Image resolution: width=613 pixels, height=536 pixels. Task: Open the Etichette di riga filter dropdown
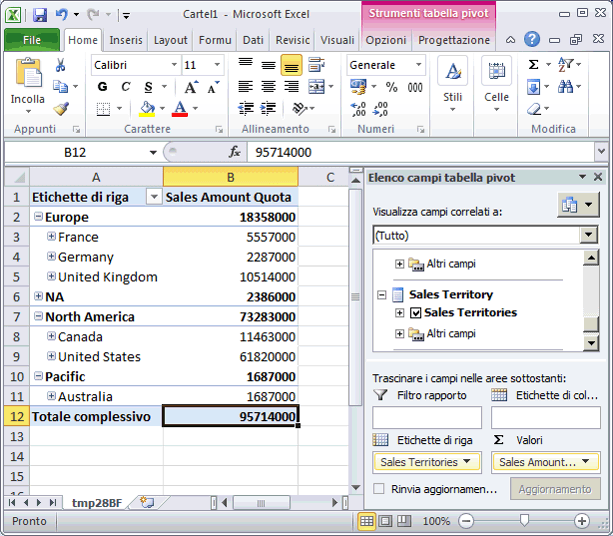coord(154,197)
